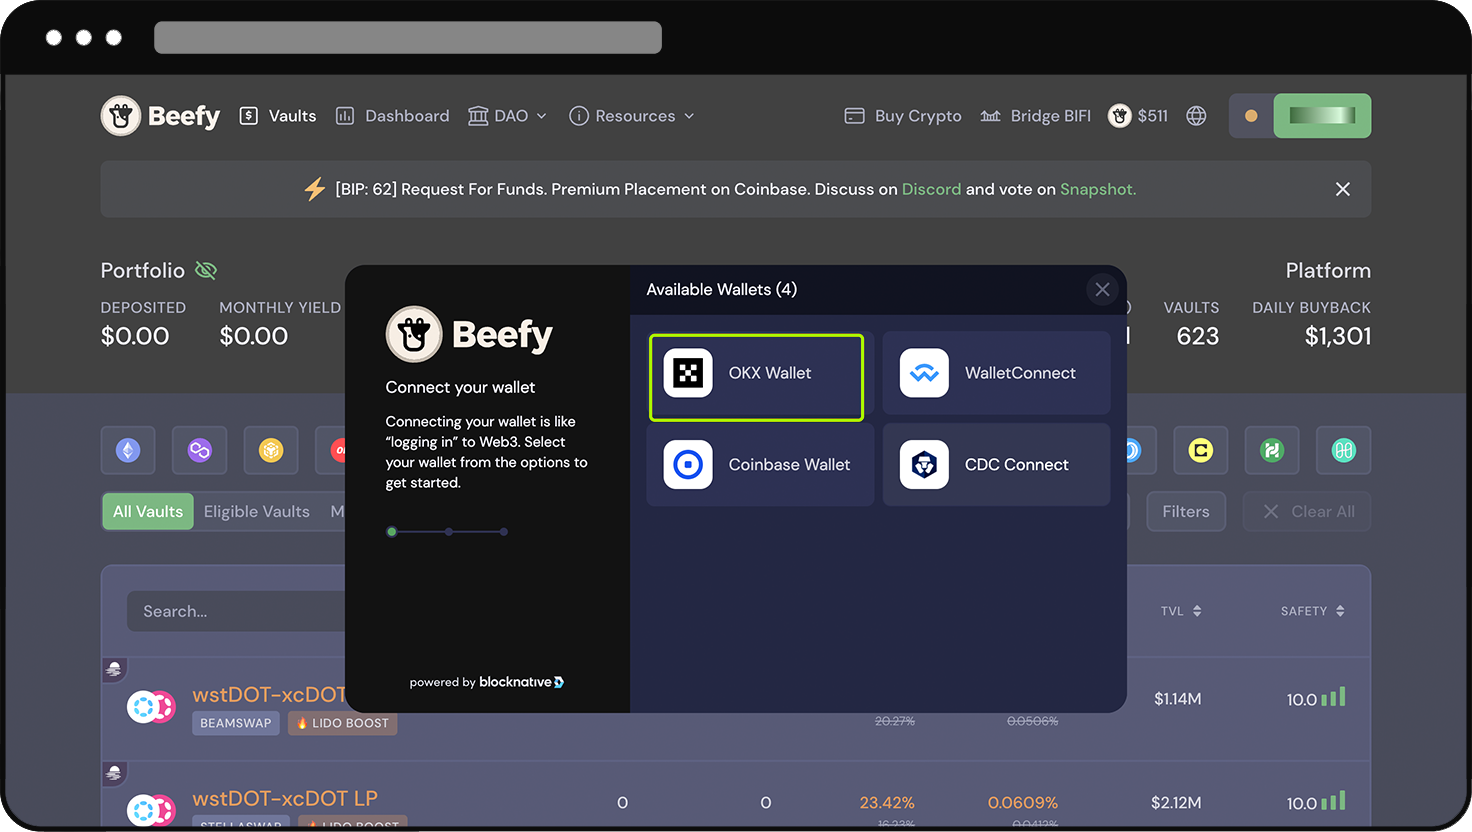This screenshot has height=832, width=1472.
Task: Click the $2.12M TVL value
Action: pos(1176,803)
